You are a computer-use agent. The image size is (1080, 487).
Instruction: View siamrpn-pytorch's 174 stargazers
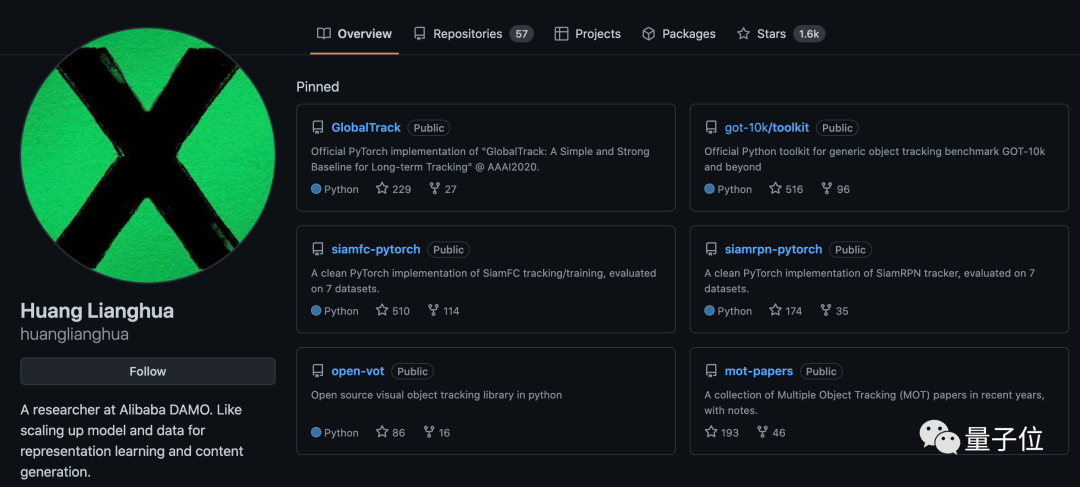(x=785, y=311)
